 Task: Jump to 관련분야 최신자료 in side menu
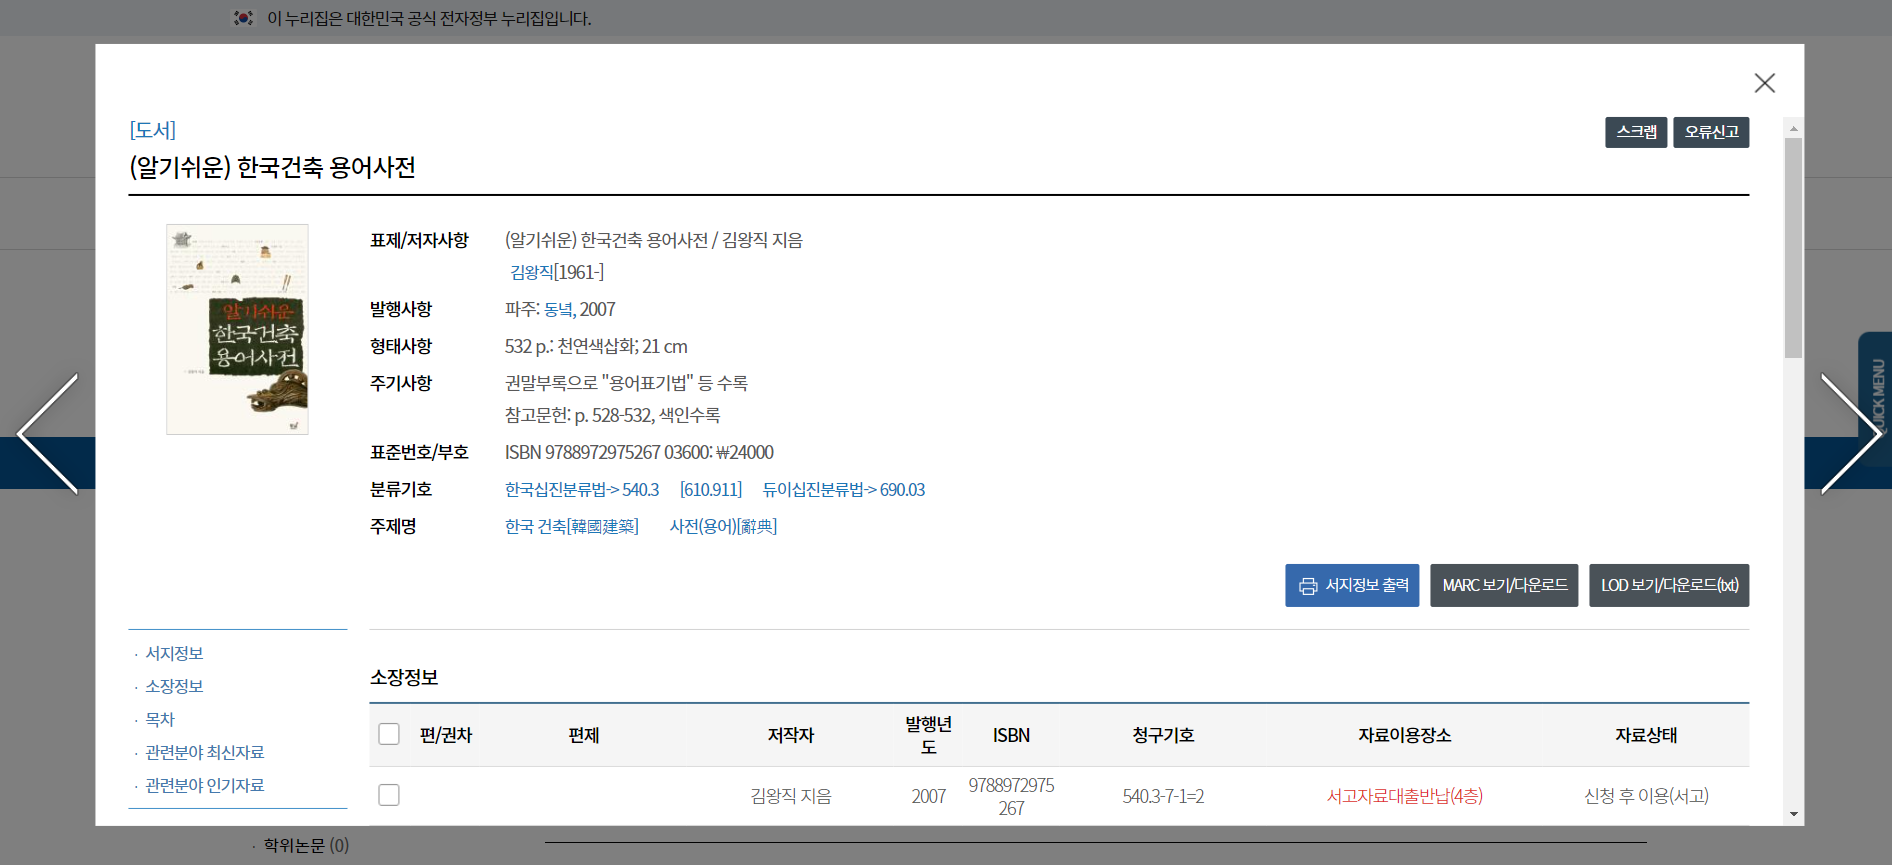coord(204,752)
